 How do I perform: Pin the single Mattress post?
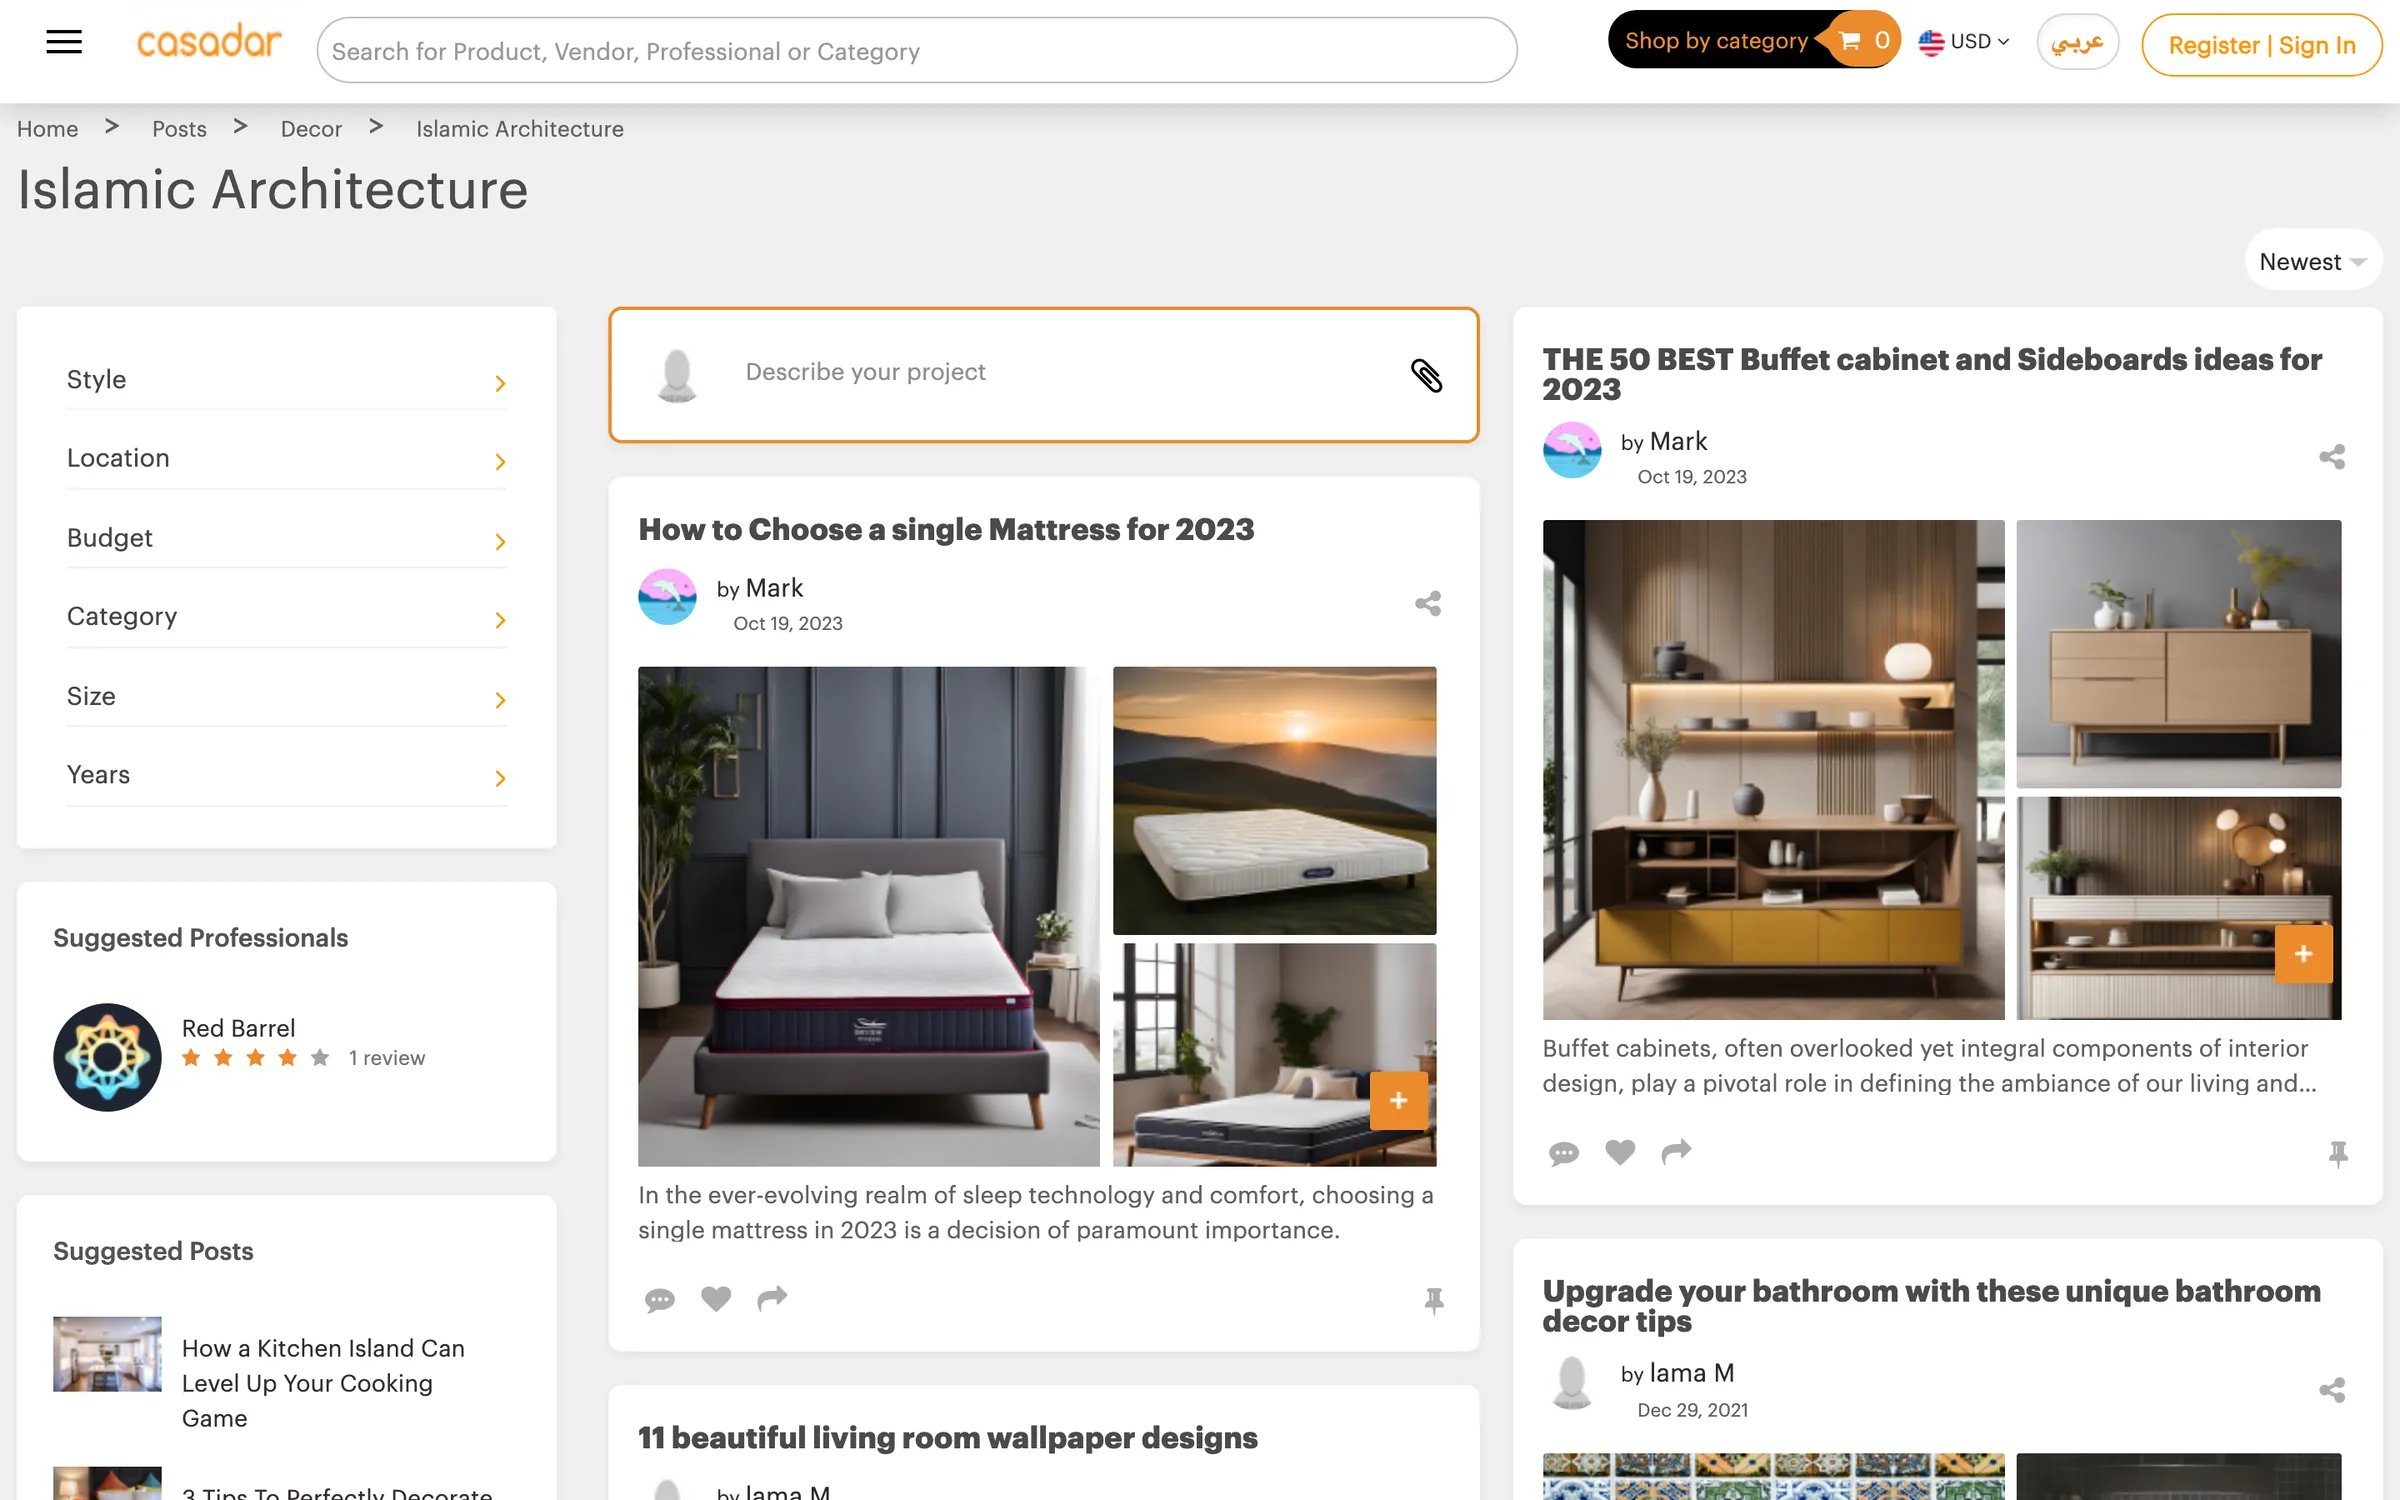[x=1434, y=1300]
